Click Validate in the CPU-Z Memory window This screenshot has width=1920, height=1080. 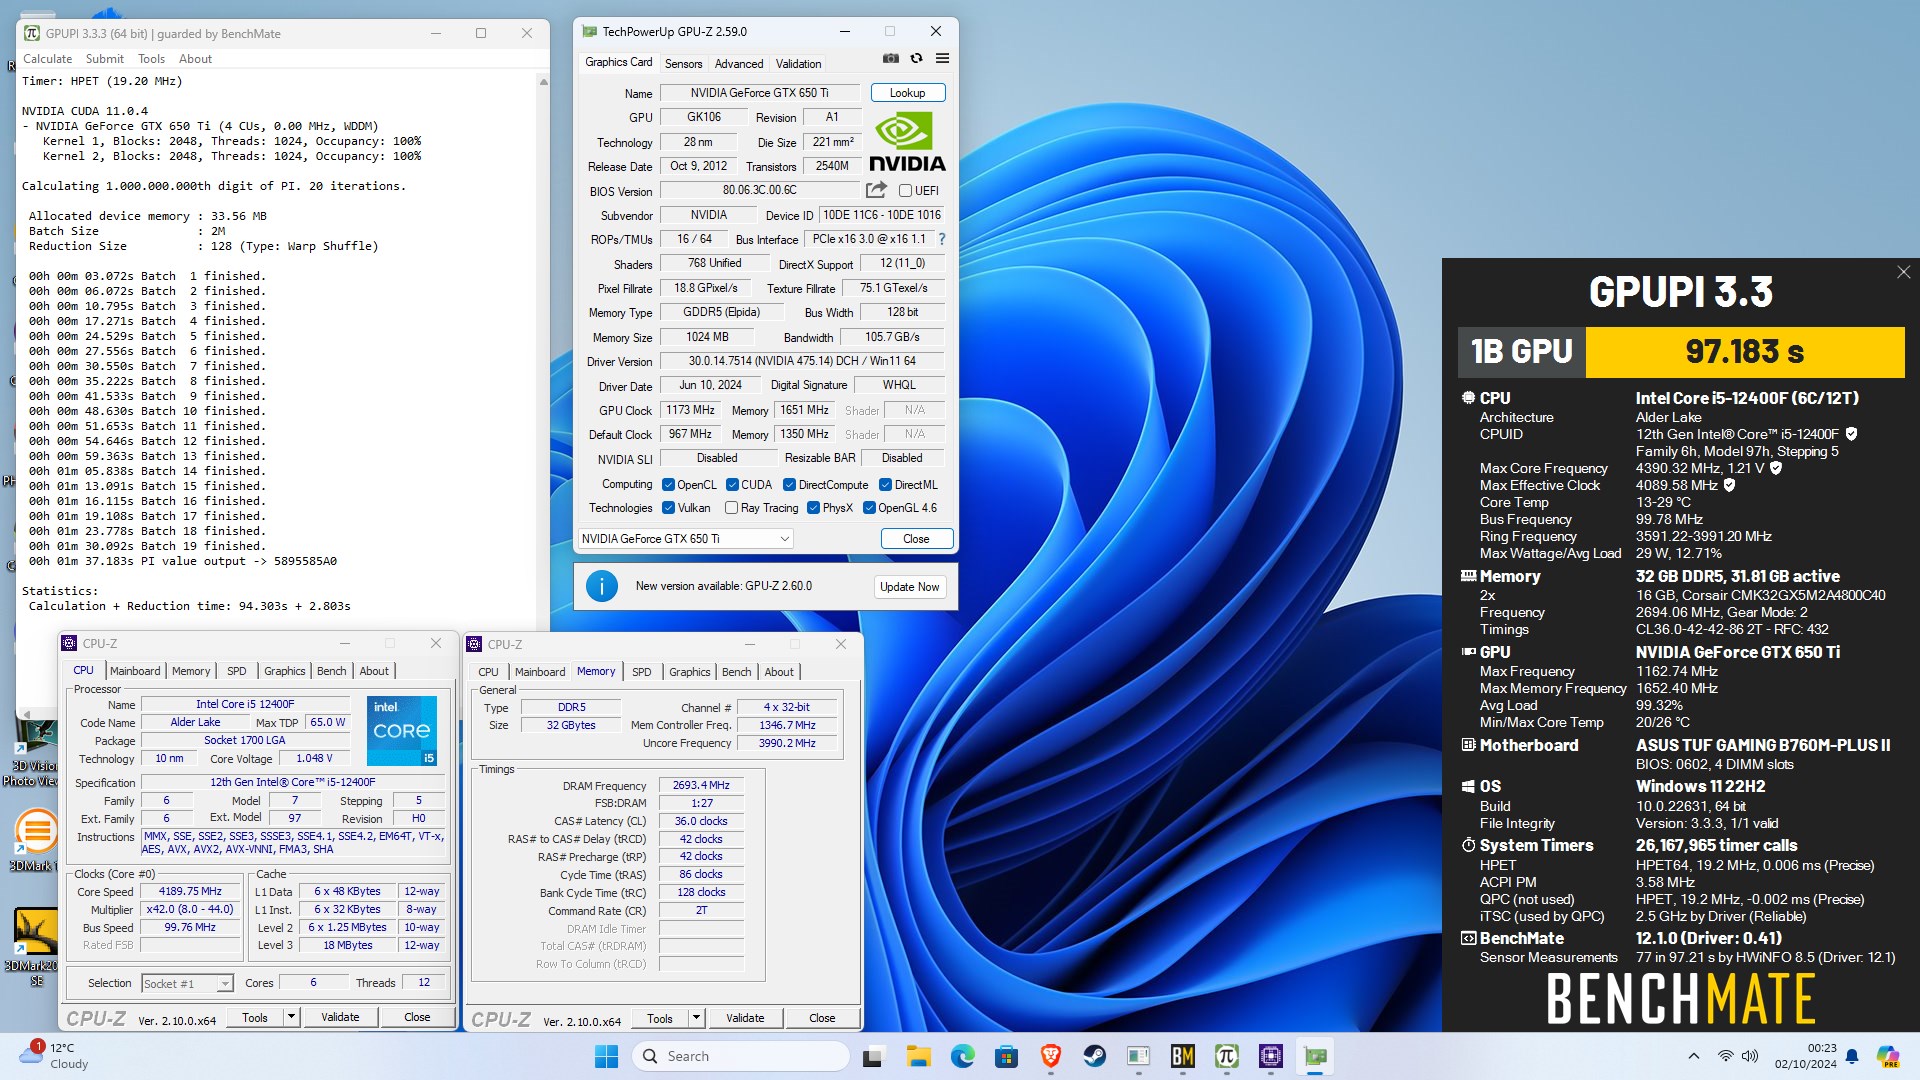coord(745,1018)
